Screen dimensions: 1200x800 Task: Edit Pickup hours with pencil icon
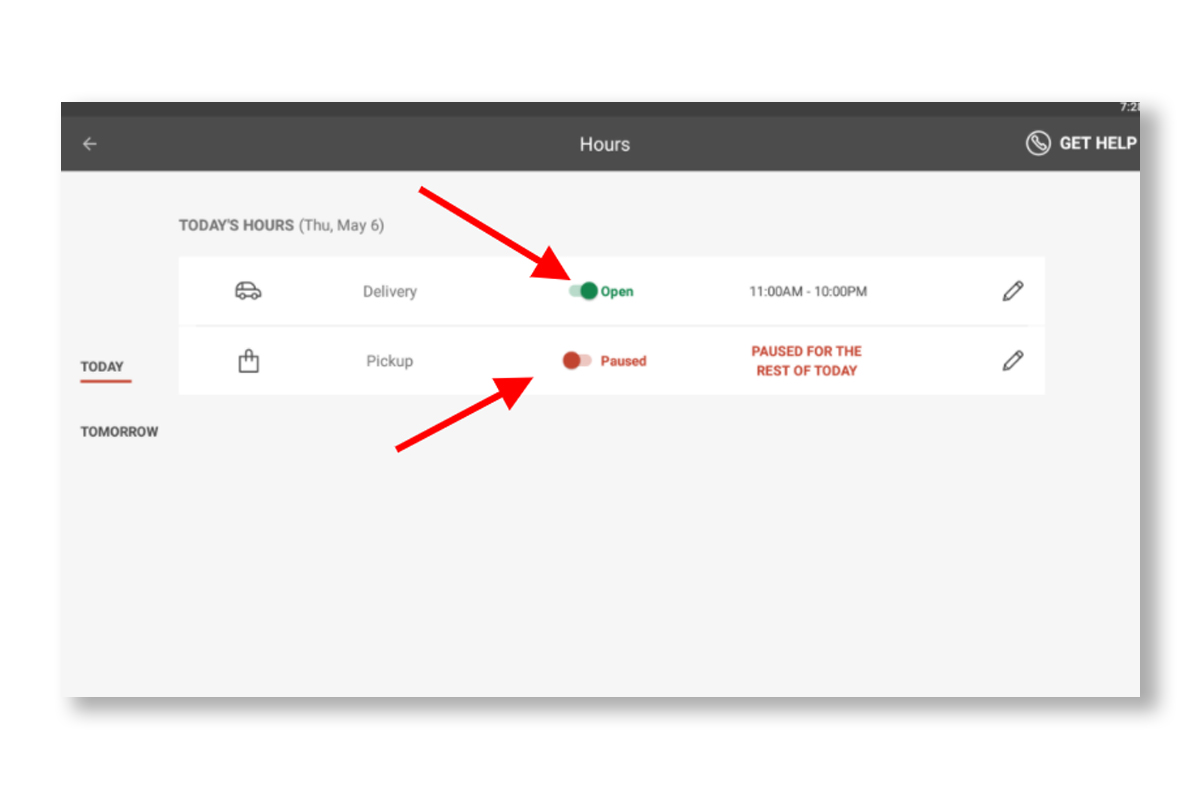pyautogui.click(x=1013, y=360)
